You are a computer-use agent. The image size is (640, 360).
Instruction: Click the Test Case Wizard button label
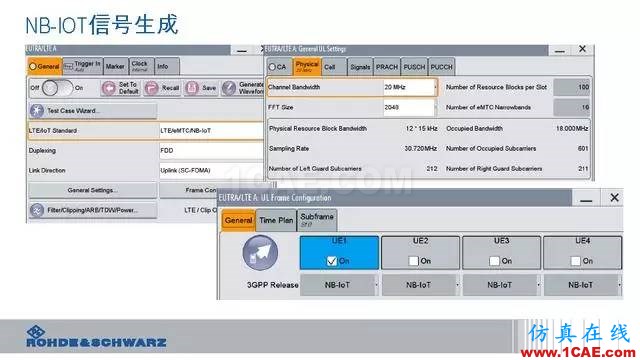[72, 111]
